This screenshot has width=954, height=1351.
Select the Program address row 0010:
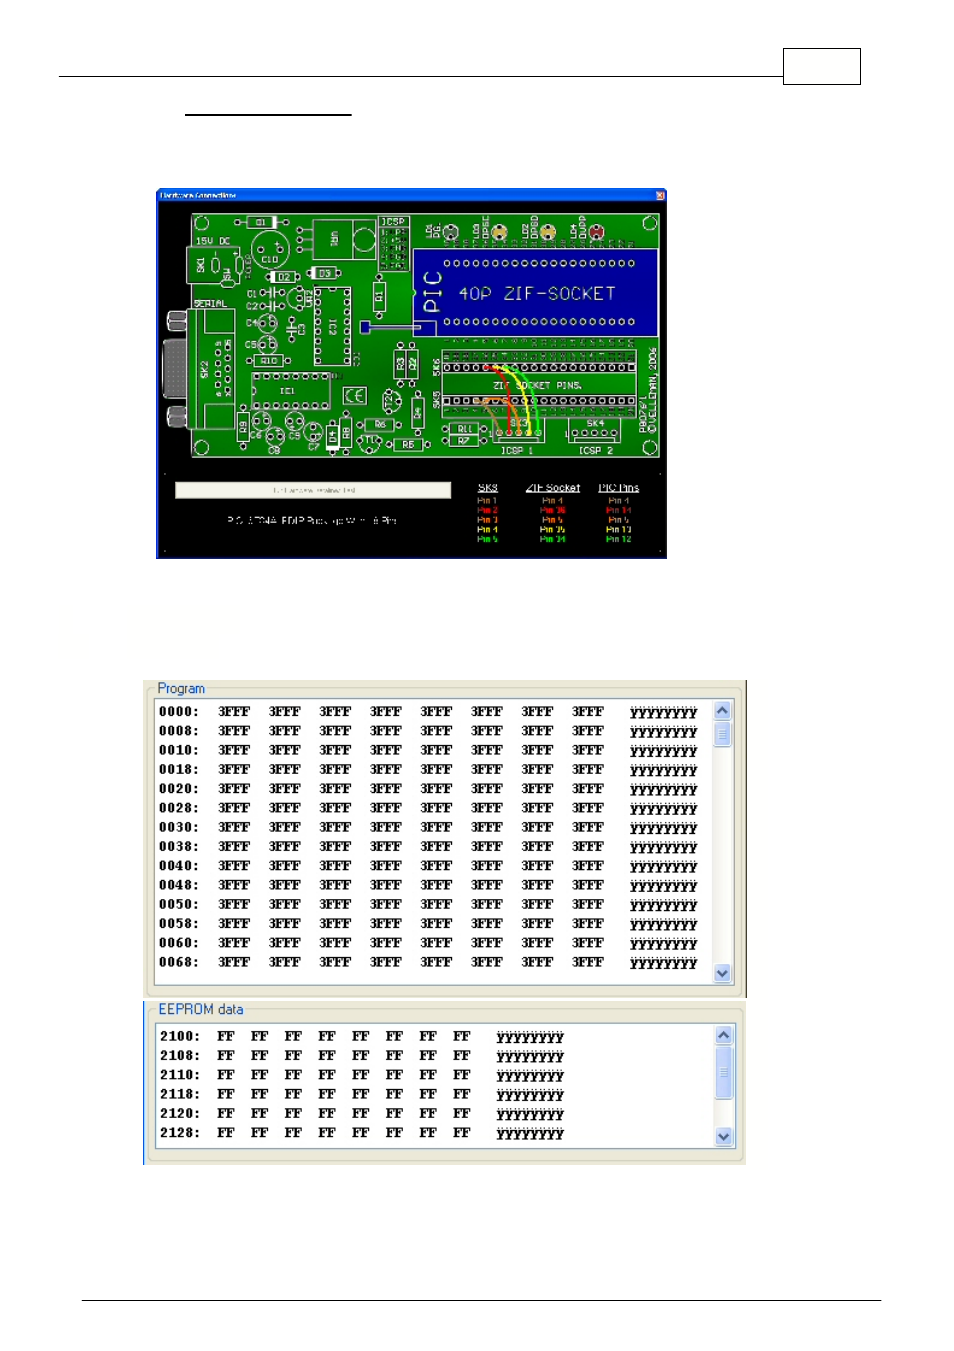tap(428, 750)
